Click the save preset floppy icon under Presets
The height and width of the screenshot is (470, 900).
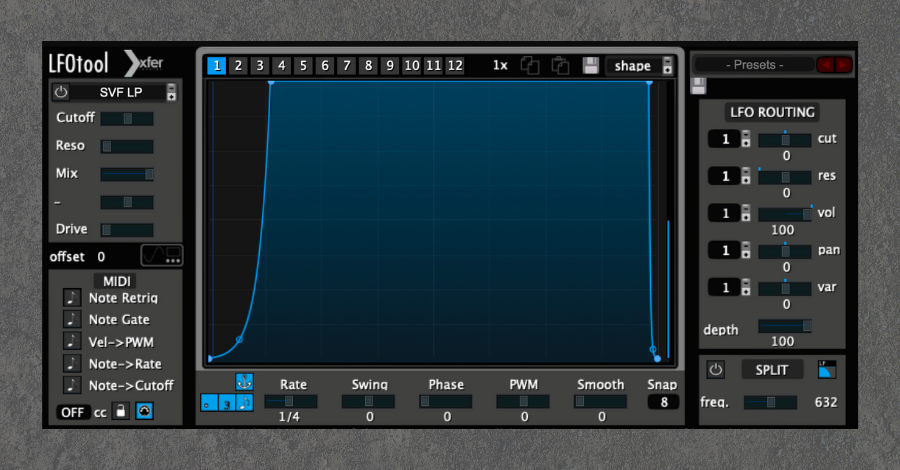click(x=699, y=86)
